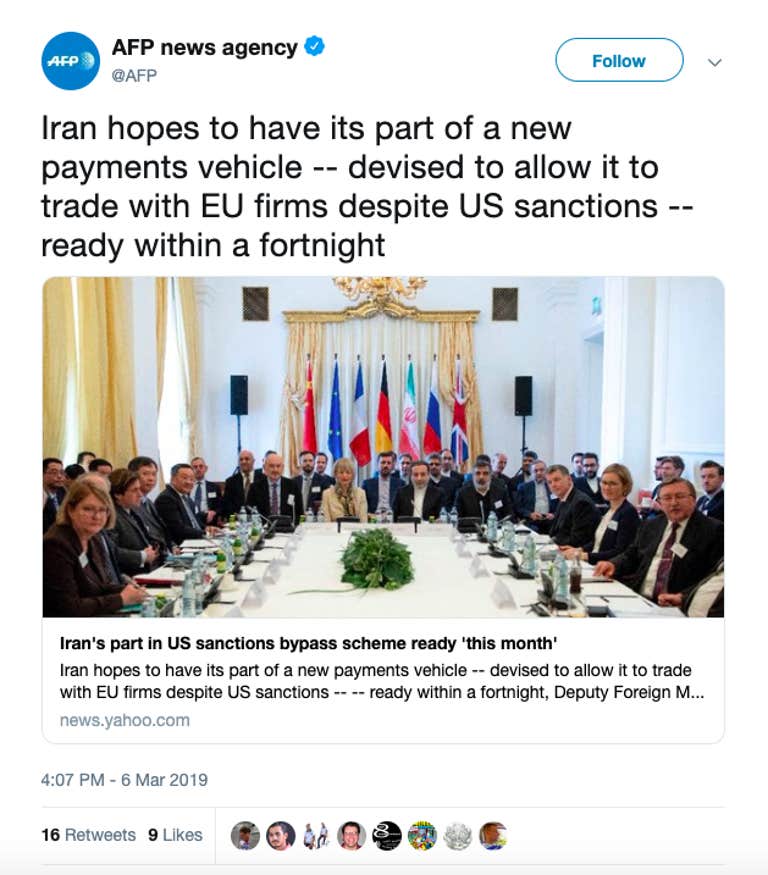
Task: Open the last liker avatar in the row
Action: click(493, 835)
